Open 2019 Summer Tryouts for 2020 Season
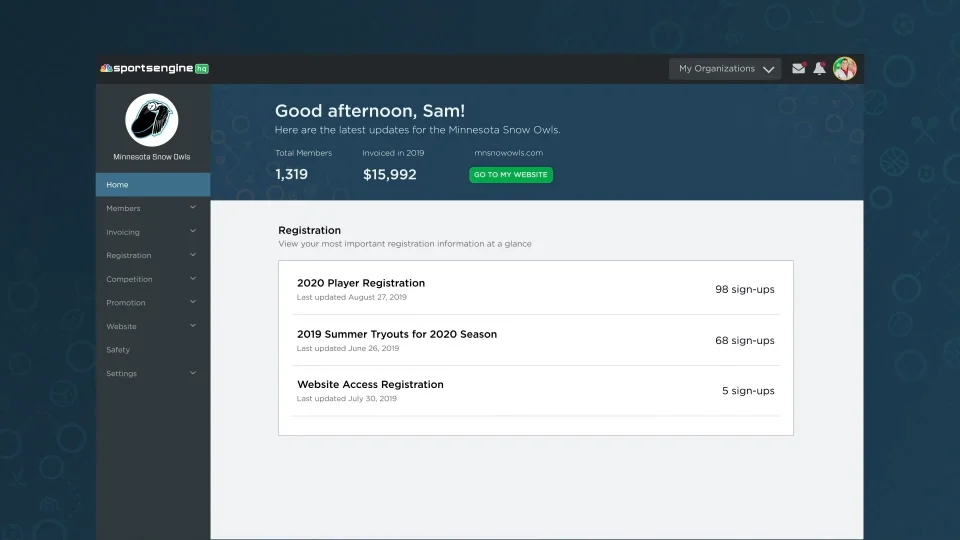 coord(396,334)
